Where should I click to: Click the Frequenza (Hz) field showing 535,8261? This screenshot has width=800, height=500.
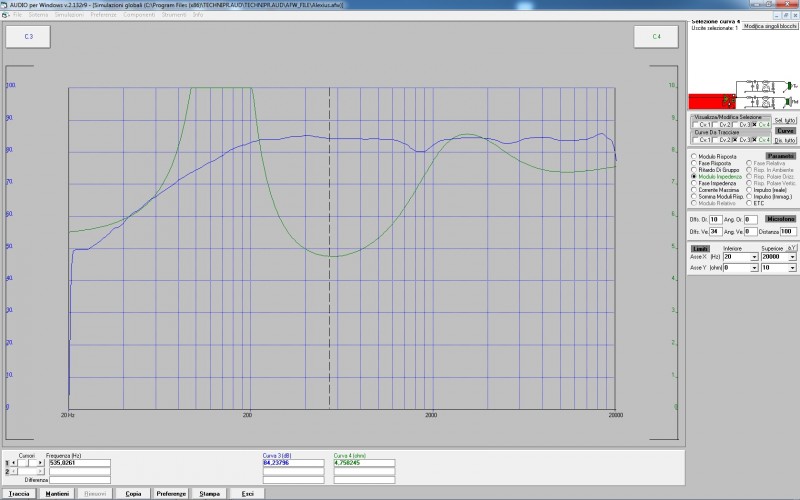click(80, 463)
